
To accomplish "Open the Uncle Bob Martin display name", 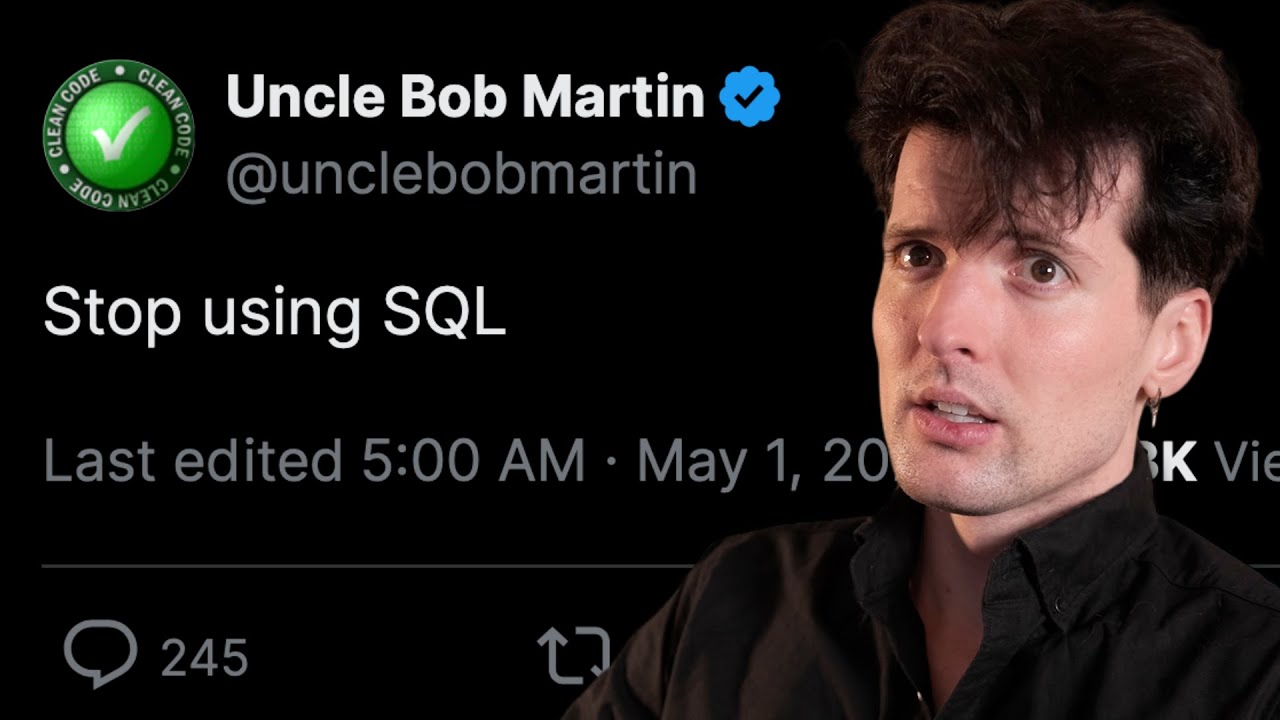I will tap(465, 97).
